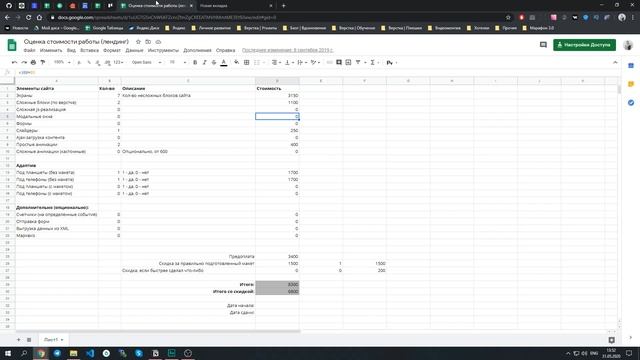Star the document title
This screenshot has width=640, height=360.
tap(138, 42)
